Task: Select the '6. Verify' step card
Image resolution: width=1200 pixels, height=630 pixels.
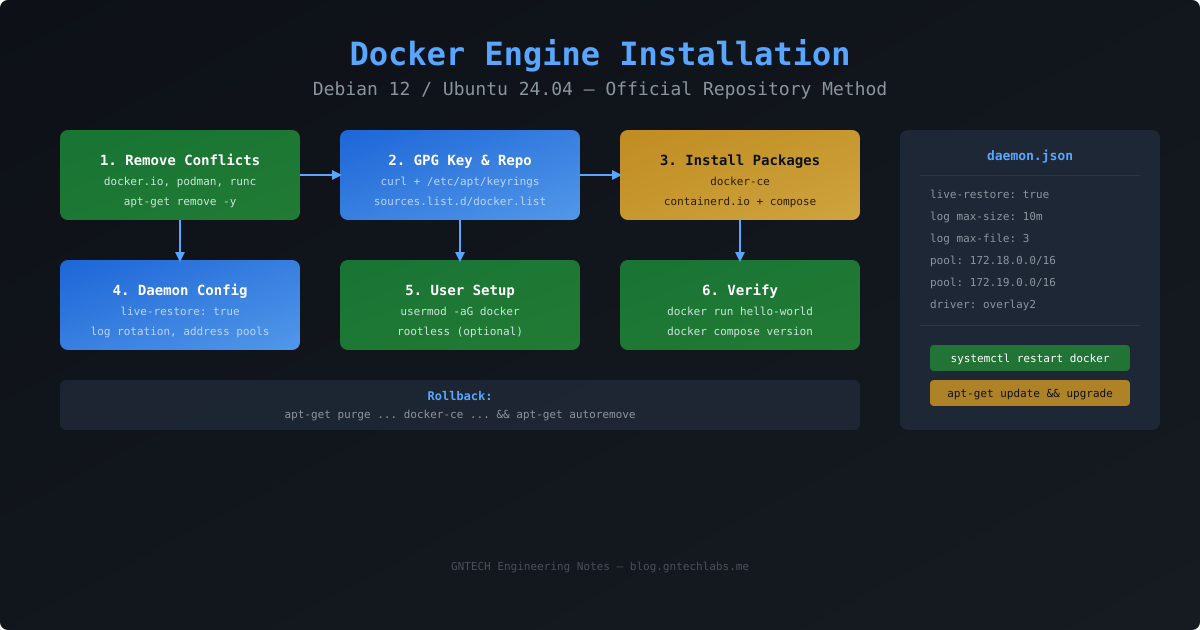Action: (x=740, y=305)
